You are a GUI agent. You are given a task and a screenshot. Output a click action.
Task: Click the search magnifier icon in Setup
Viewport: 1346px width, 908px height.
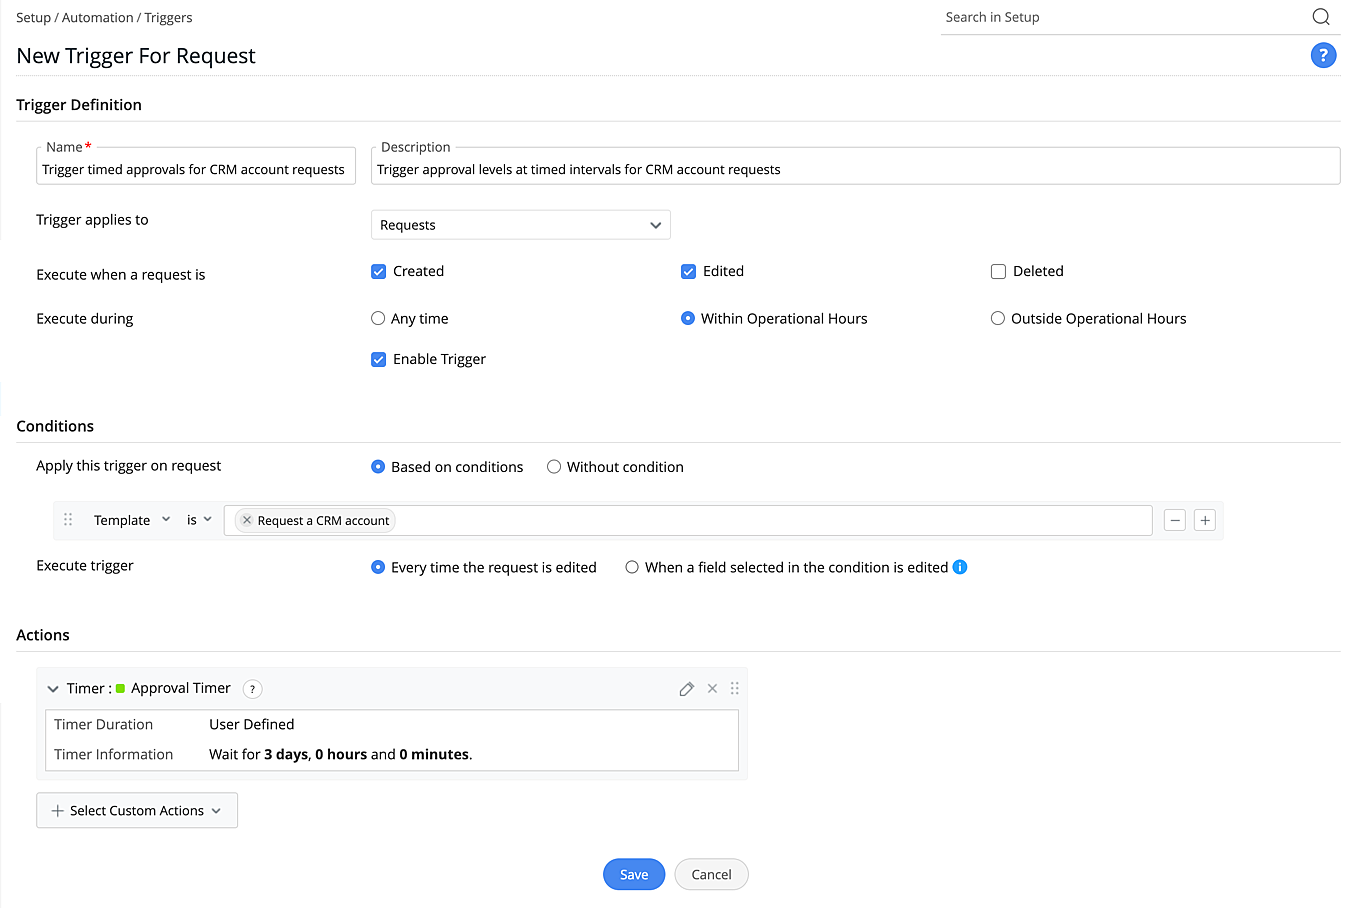pos(1320,17)
